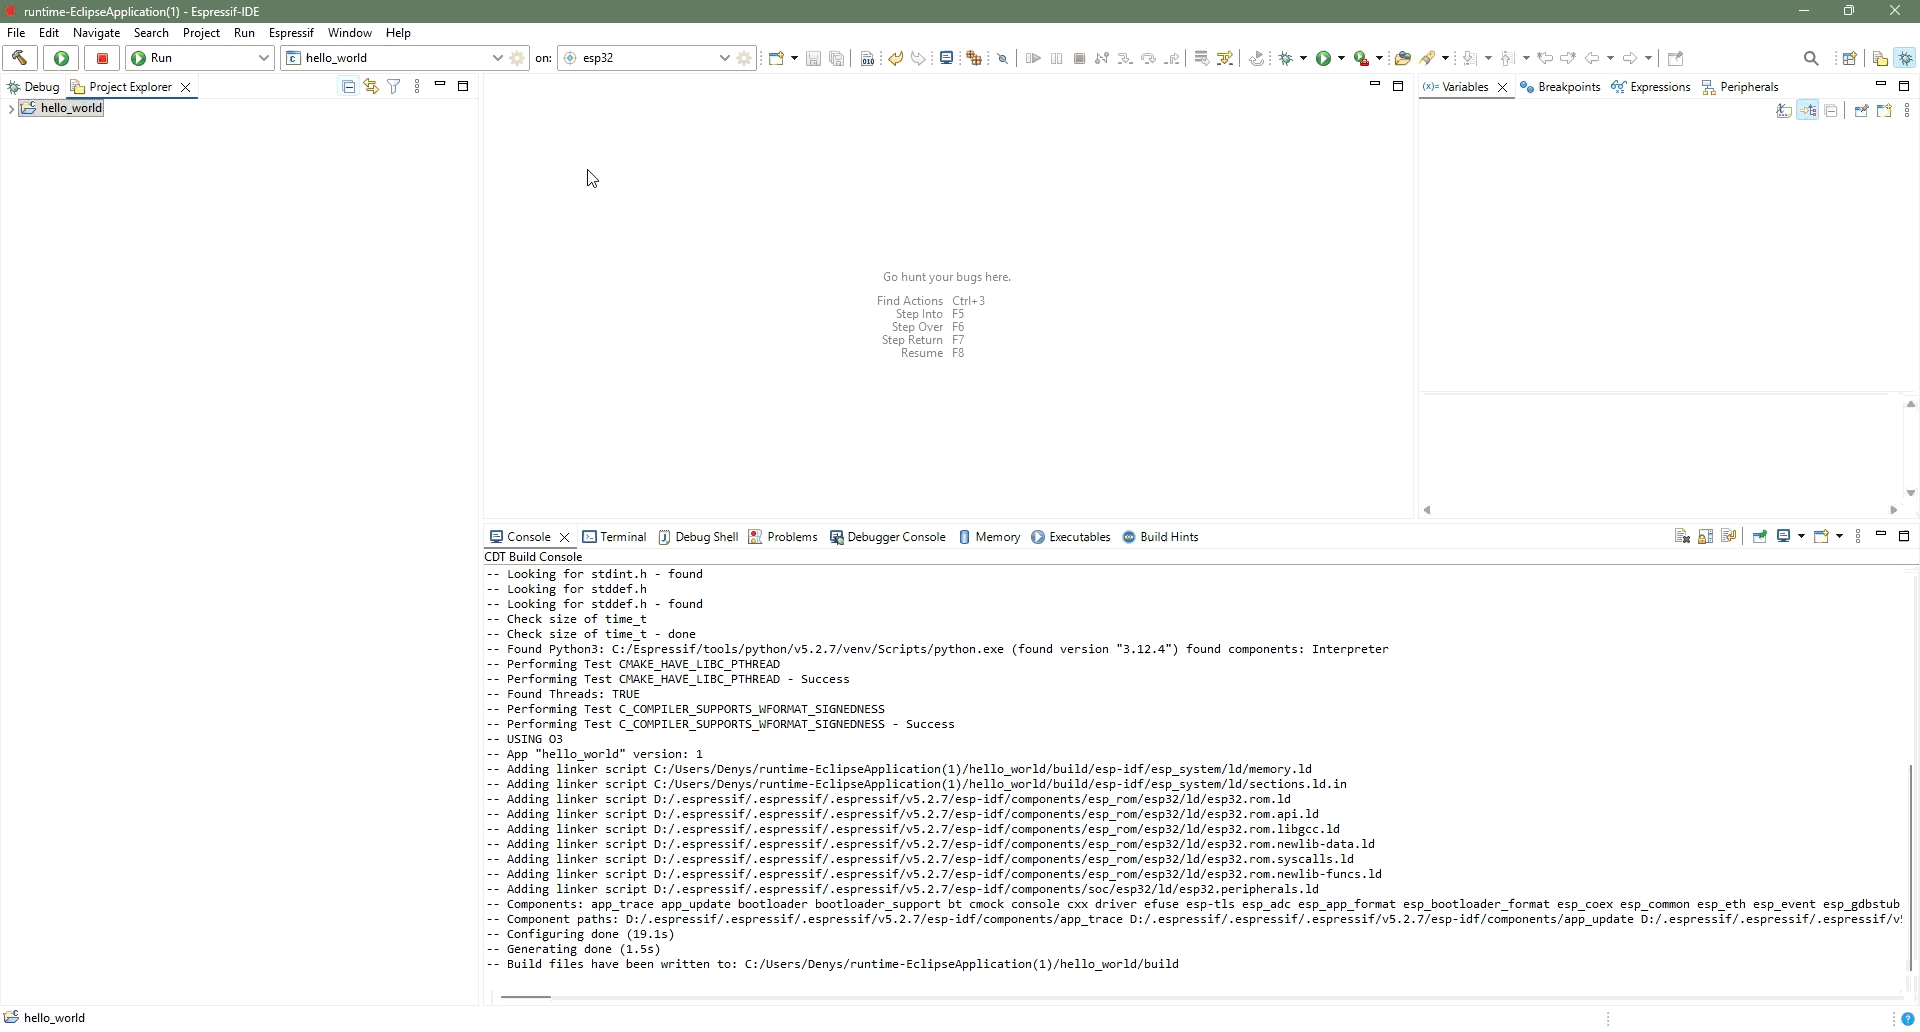Click the filter funnel icon in Project Explorer
Screen dimensions: 1920x1032
pyautogui.click(x=394, y=87)
